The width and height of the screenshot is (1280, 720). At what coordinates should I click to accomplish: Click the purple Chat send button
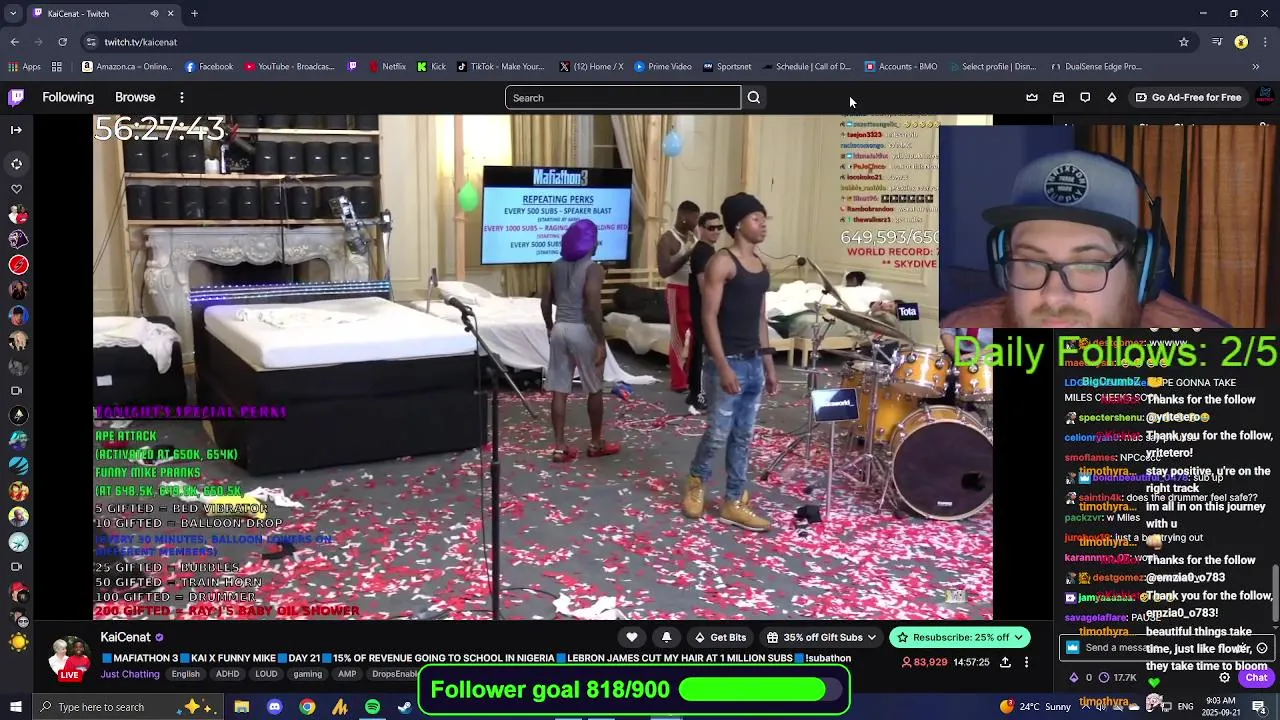pyautogui.click(x=1256, y=677)
